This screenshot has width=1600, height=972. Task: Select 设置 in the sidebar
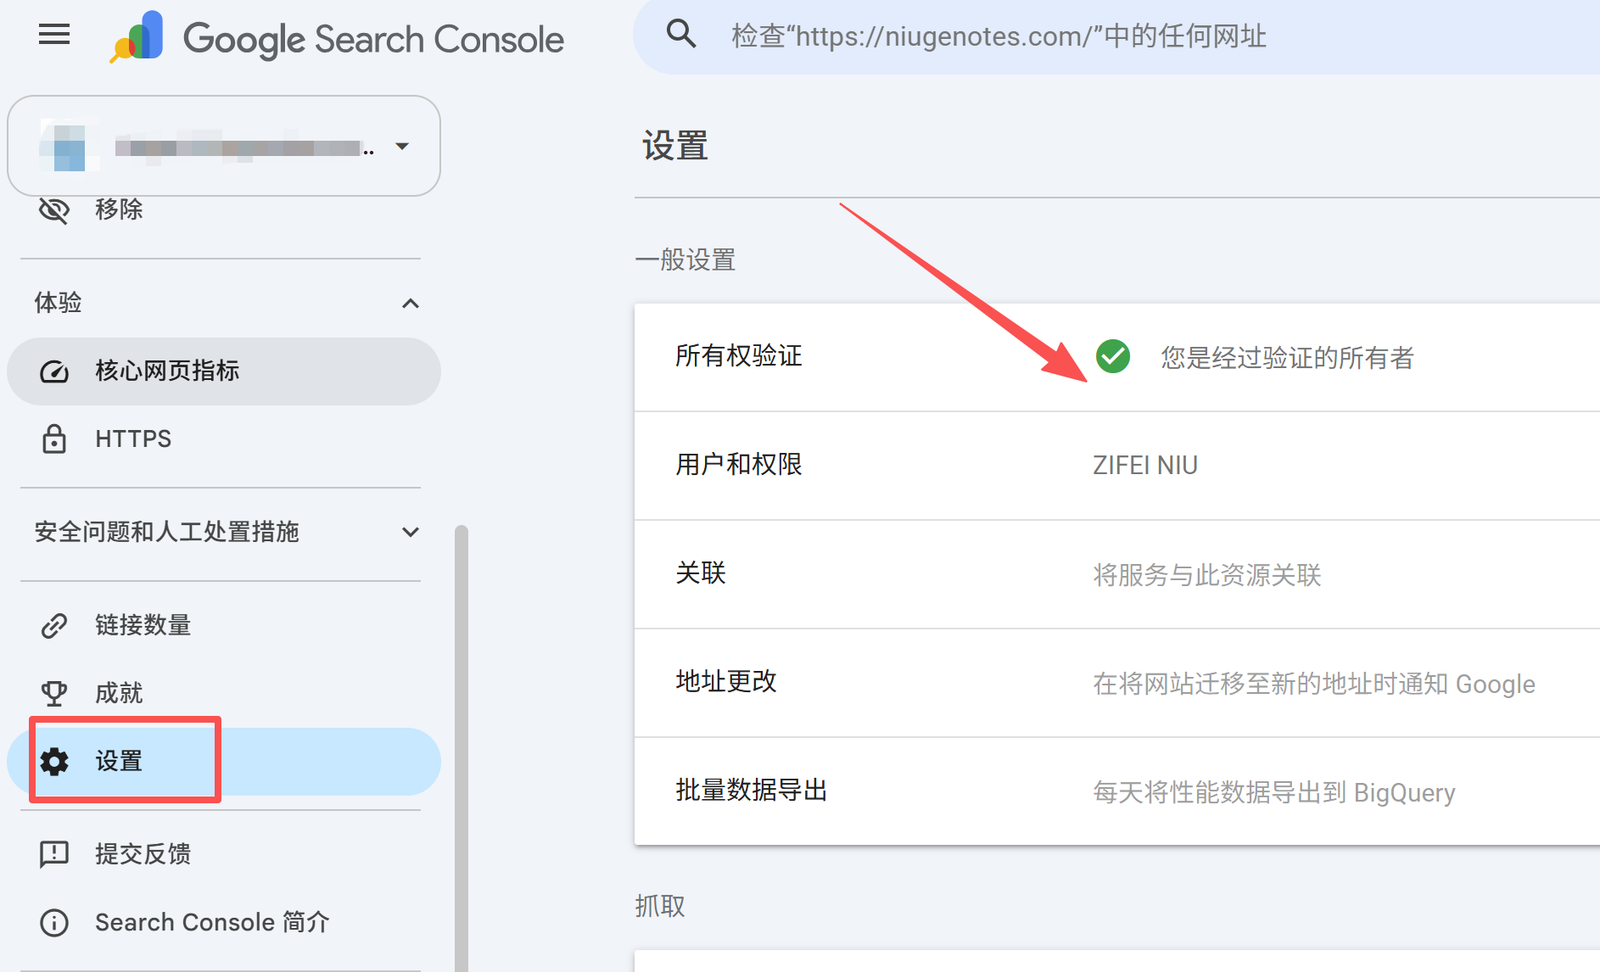(224, 761)
